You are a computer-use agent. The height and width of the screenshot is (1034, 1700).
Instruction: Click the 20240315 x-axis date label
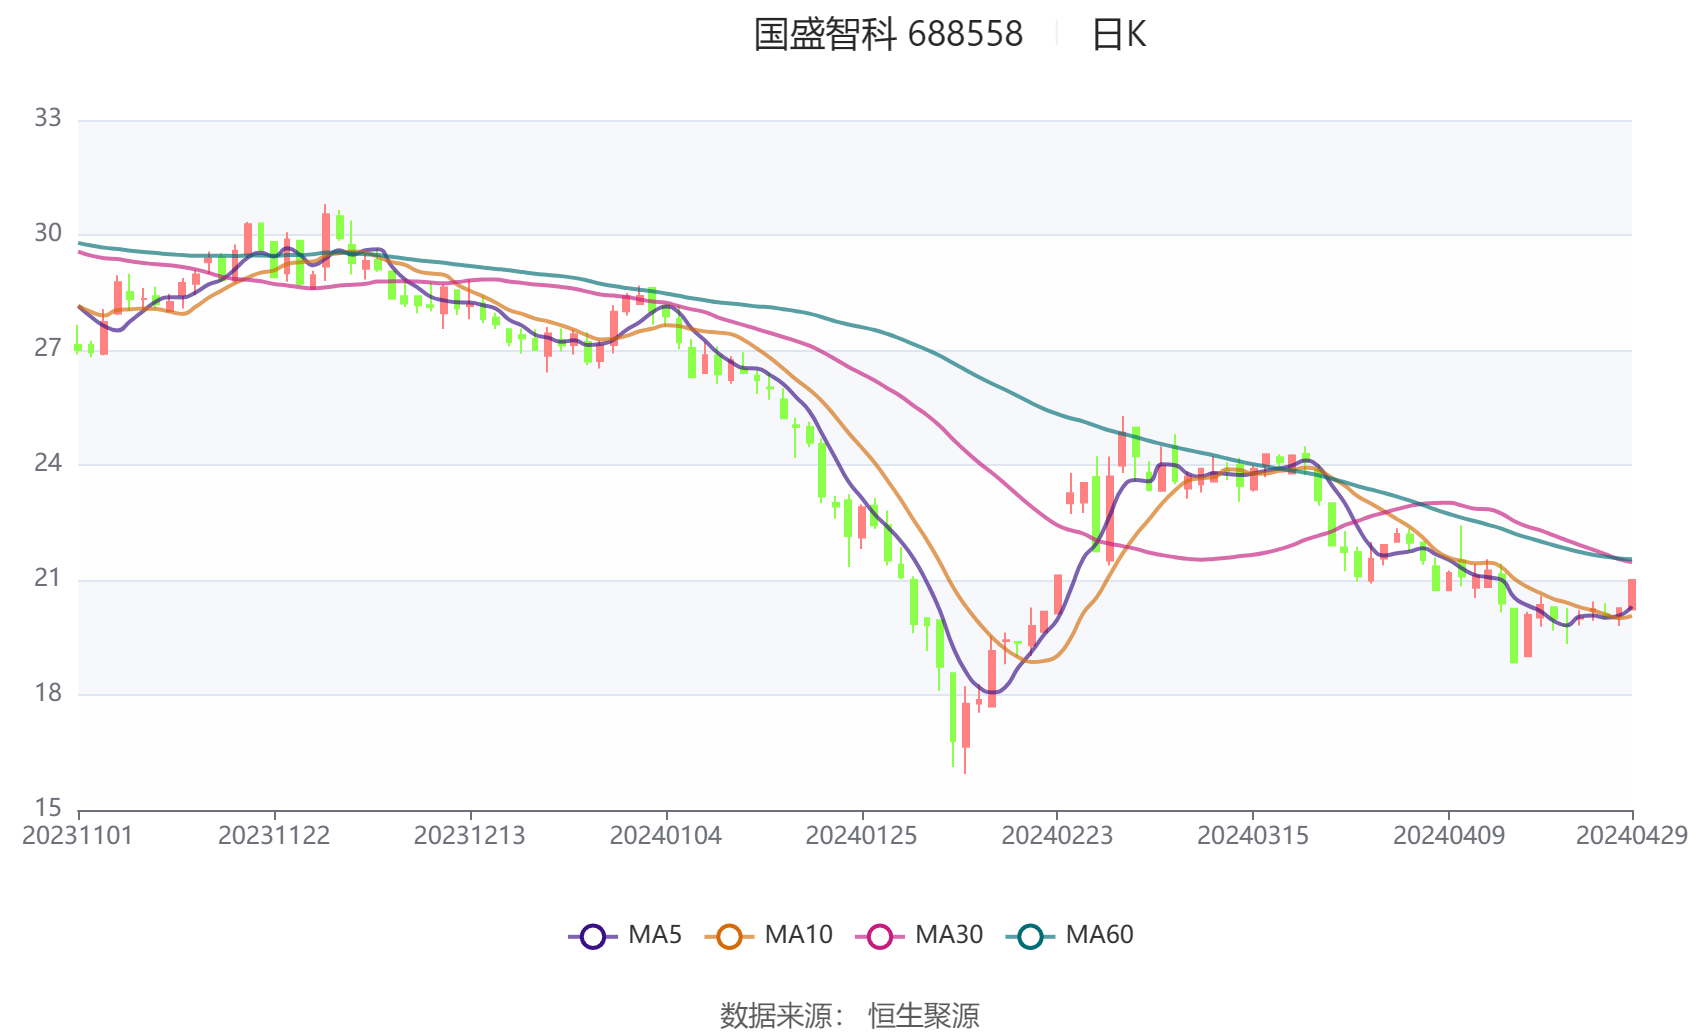[x=1253, y=836]
